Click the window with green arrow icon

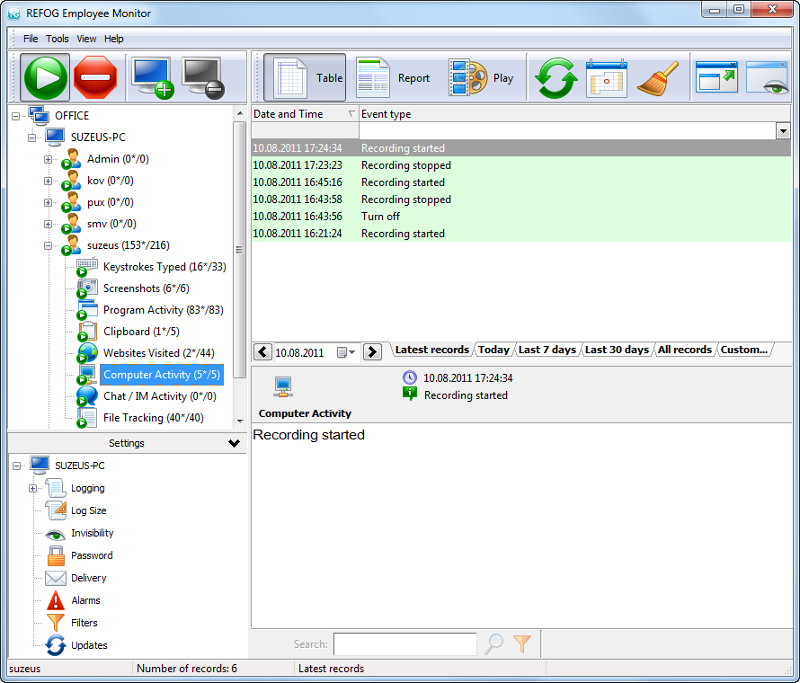[x=717, y=77]
